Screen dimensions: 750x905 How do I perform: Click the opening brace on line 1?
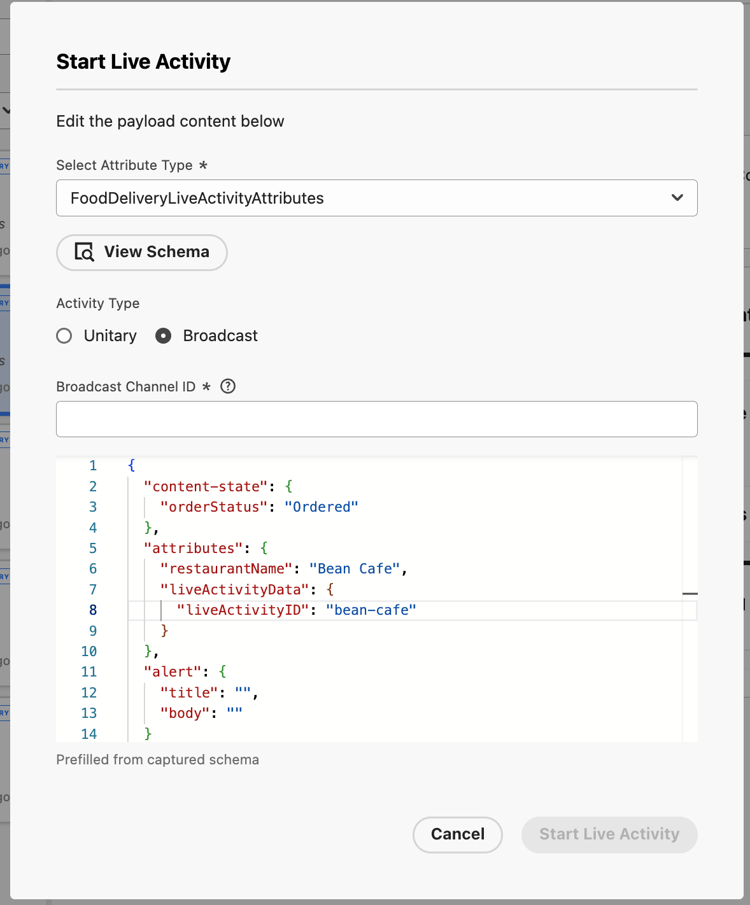131,466
